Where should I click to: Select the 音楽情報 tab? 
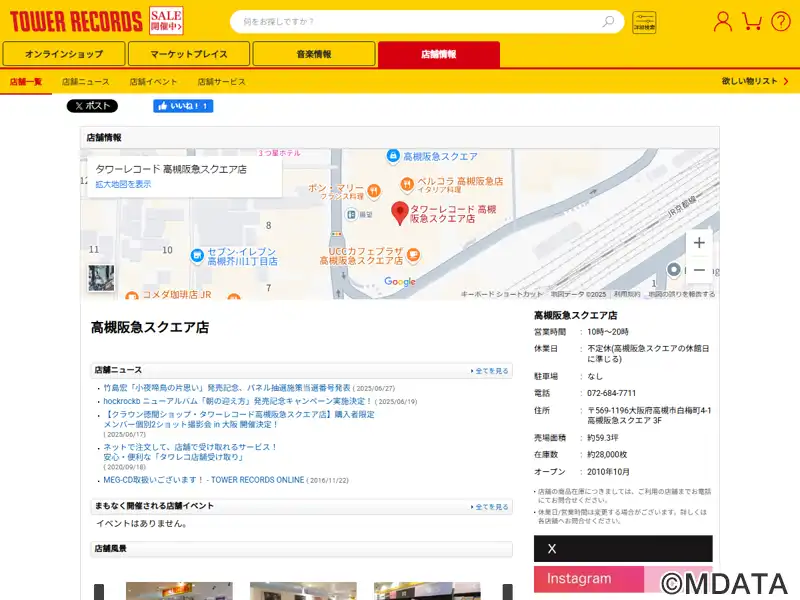(x=314, y=54)
